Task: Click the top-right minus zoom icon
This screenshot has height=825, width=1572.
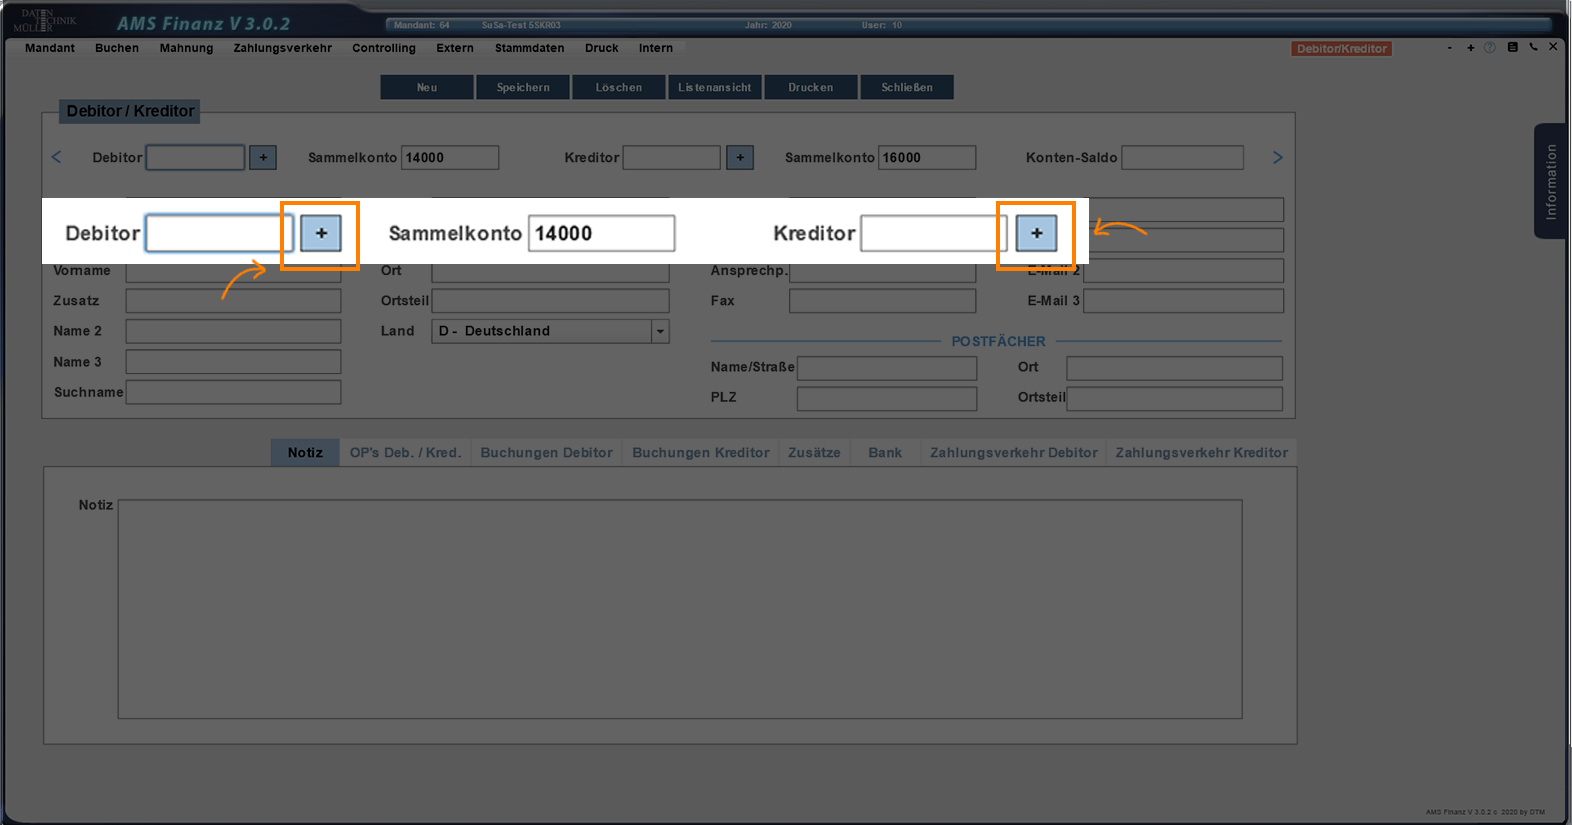Action: click(1450, 48)
